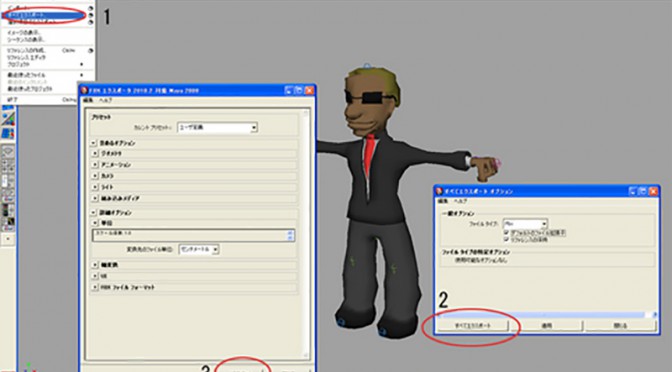Viewport: 672px width, 372px height.
Task: Click the Apply button in Export All Options
Action: (x=546, y=326)
